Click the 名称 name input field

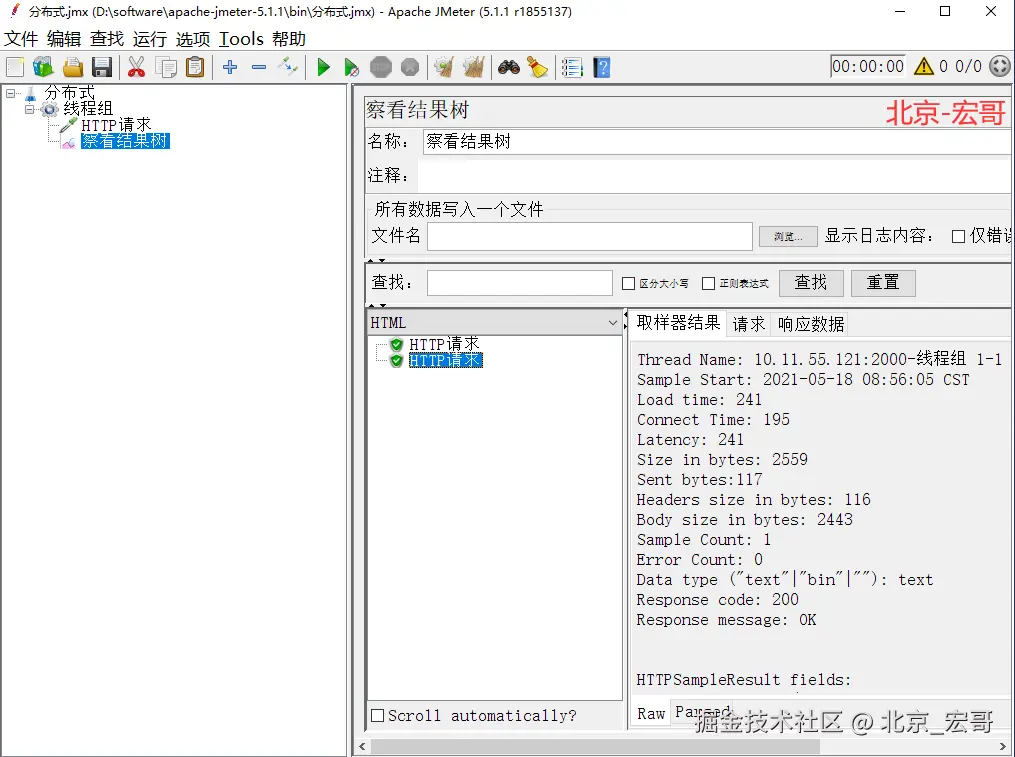(x=716, y=141)
